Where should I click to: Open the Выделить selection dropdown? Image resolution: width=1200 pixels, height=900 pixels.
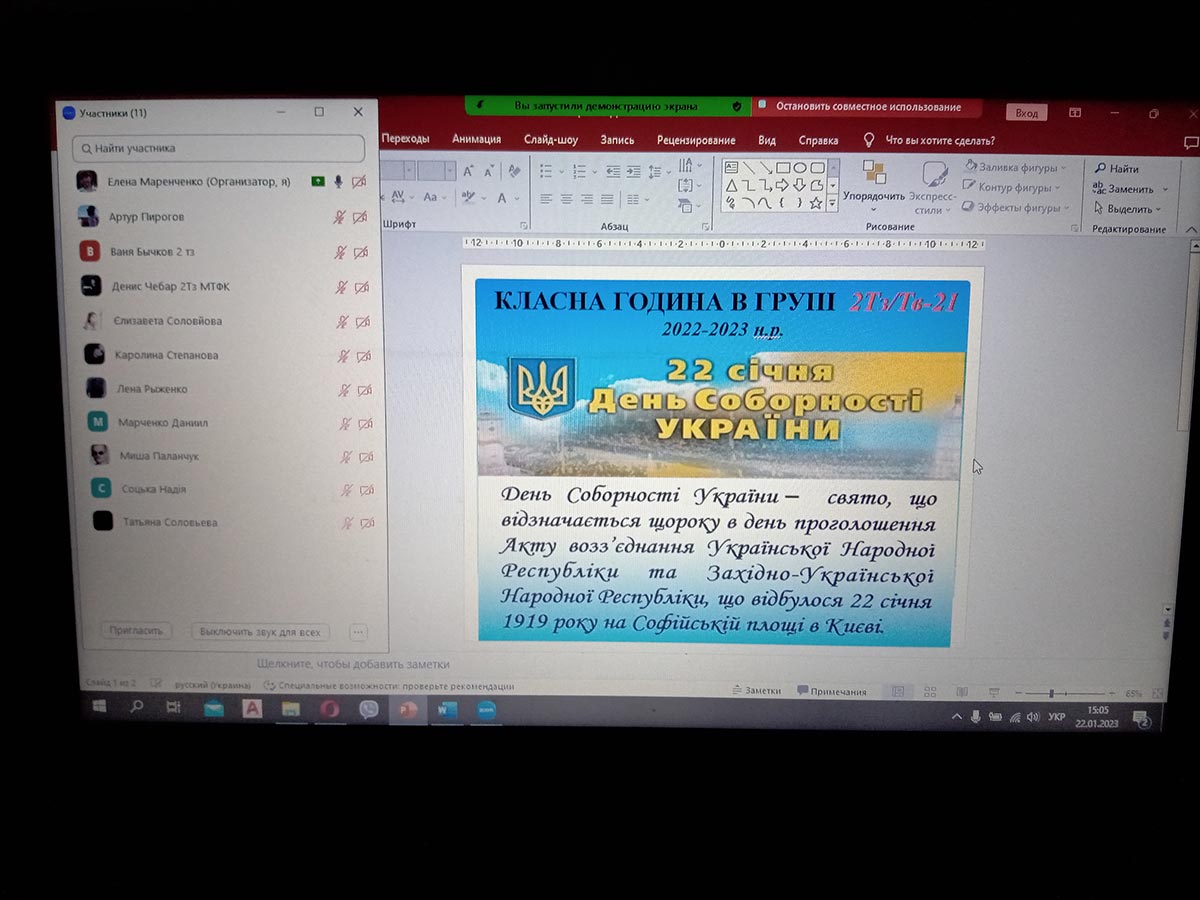pyautogui.click(x=1128, y=209)
